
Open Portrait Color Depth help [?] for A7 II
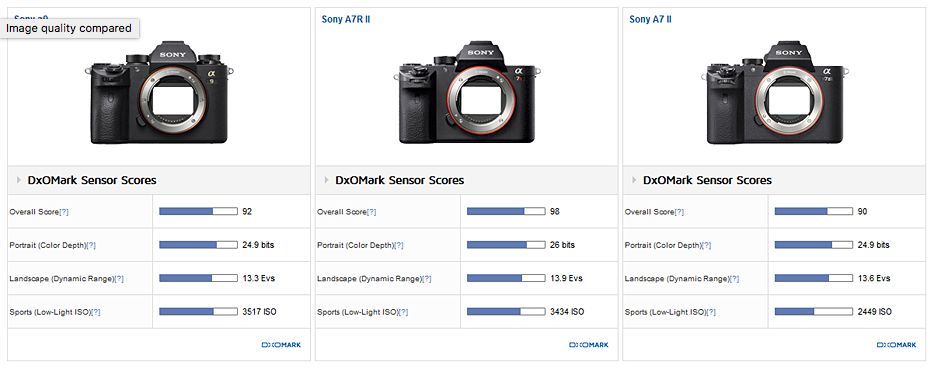click(707, 245)
